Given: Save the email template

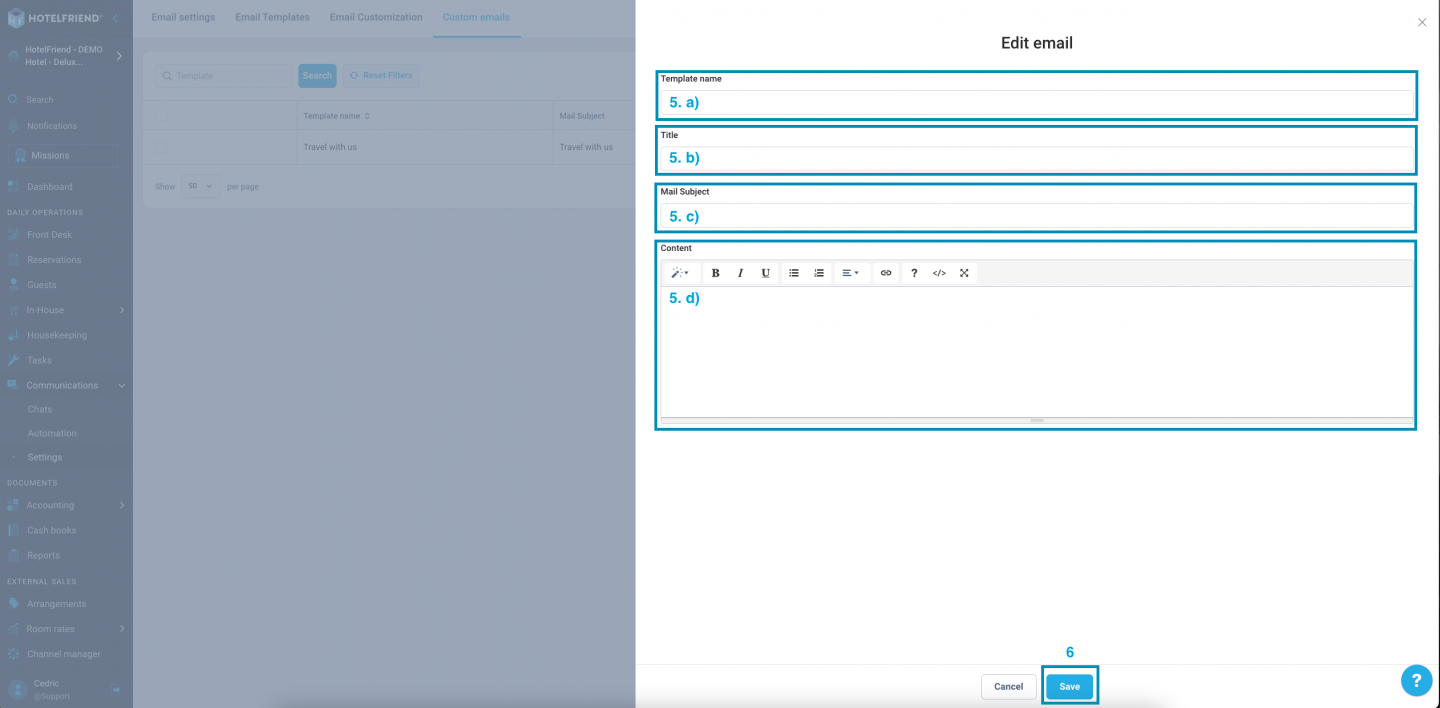Looking at the screenshot, I should tap(1070, 686).
